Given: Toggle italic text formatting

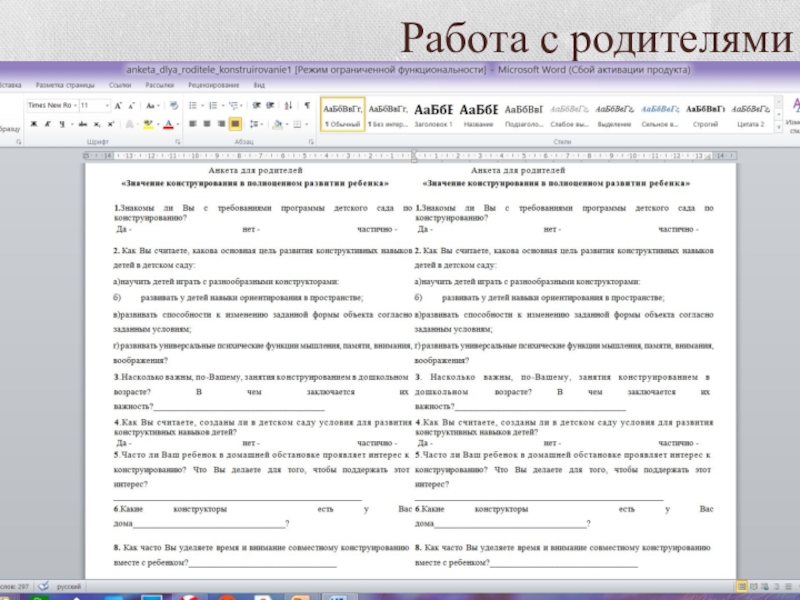Looking at the screenshot, I should [47, 124].
